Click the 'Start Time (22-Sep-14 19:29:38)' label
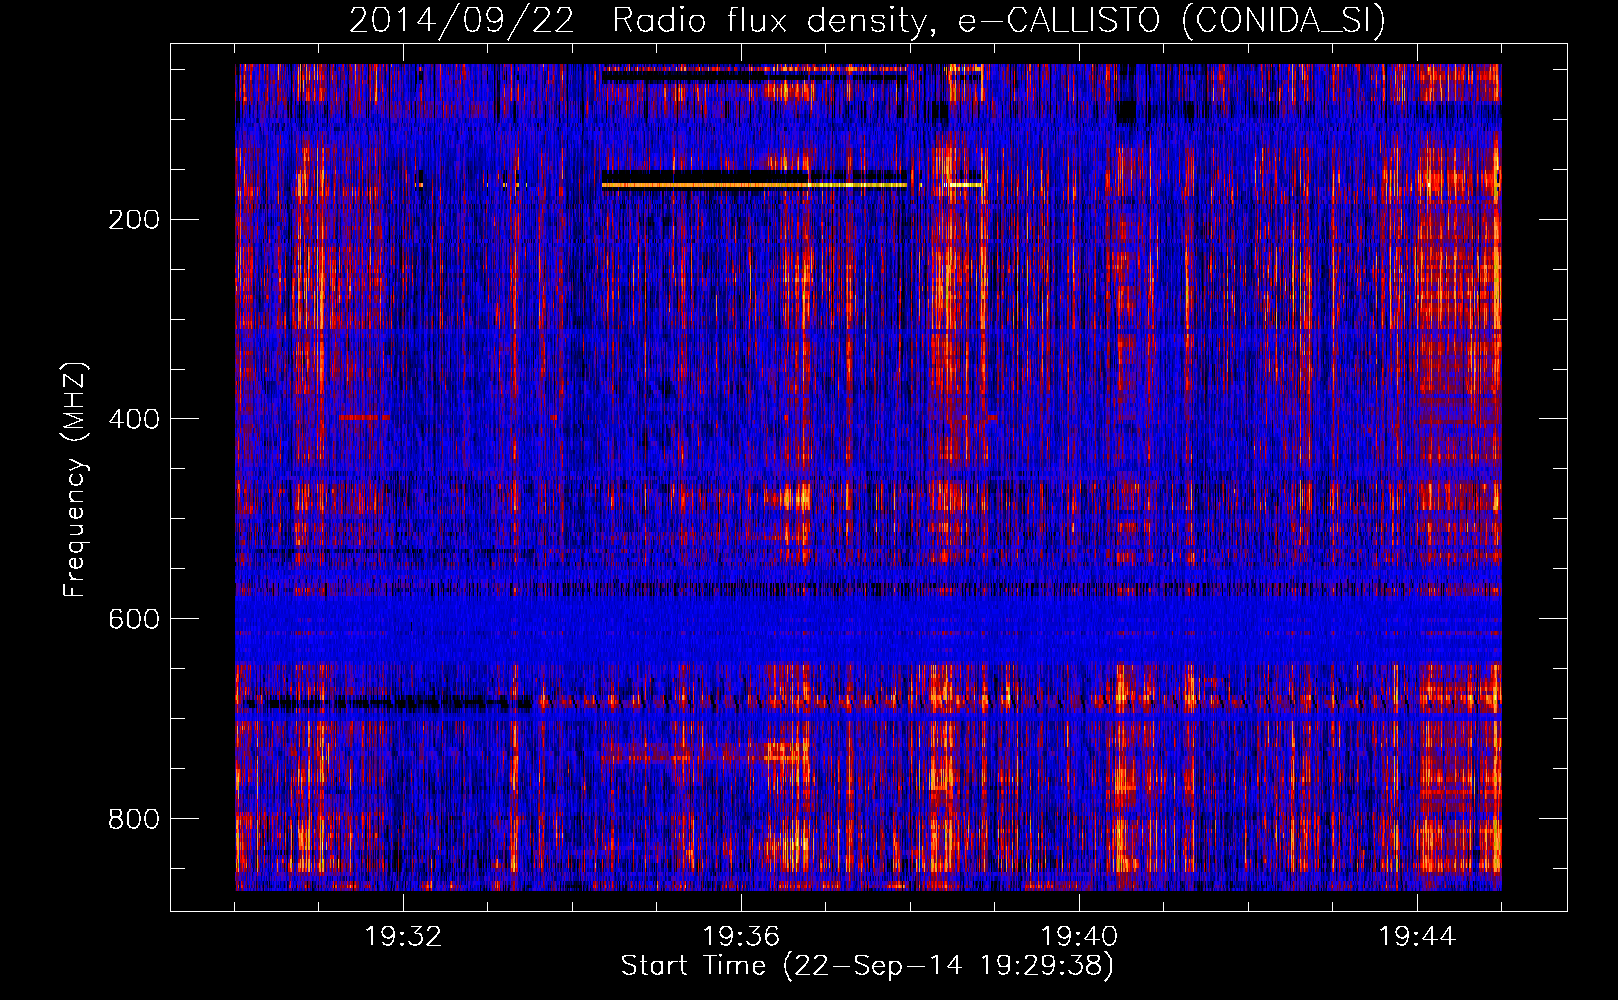This screenshot has height=1000, width=1618. coord(867,966)
